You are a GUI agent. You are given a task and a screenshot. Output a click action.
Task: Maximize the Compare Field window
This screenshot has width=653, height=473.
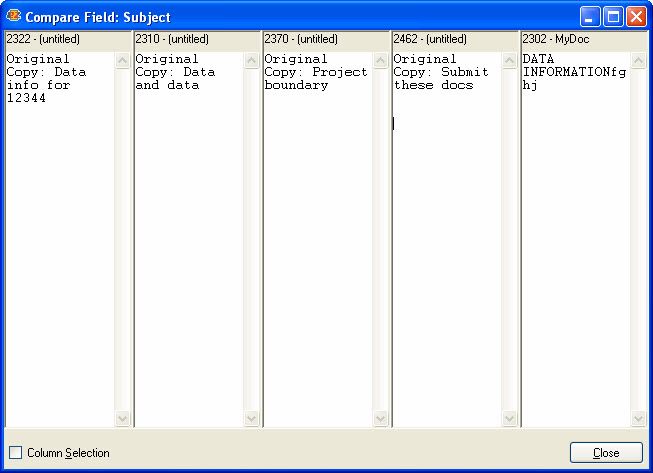(x=613, y=17)
